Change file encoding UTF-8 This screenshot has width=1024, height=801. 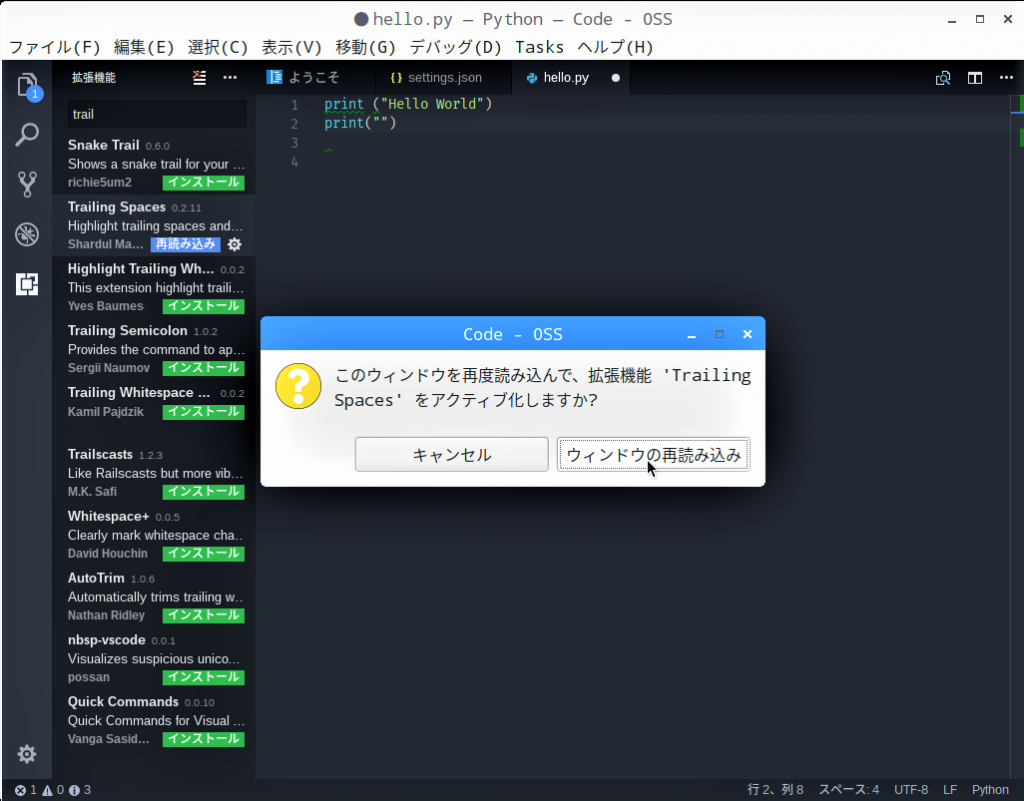[911, 790]
